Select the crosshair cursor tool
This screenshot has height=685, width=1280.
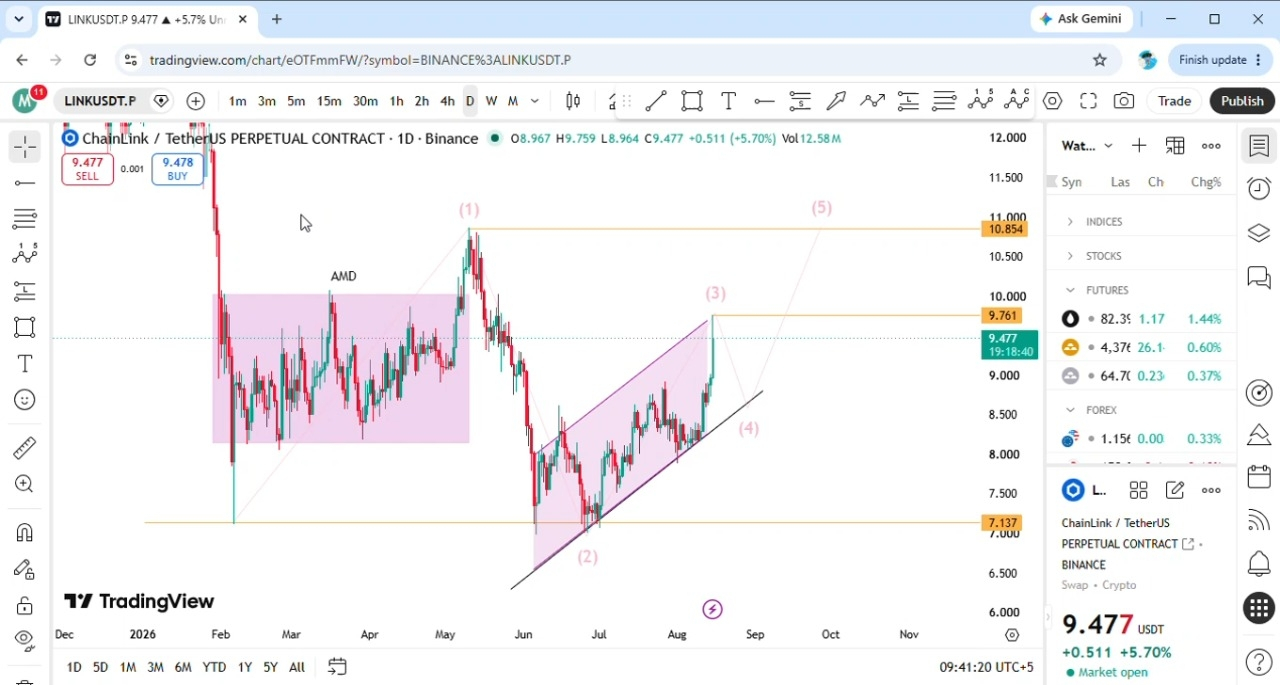pos(25,147)
